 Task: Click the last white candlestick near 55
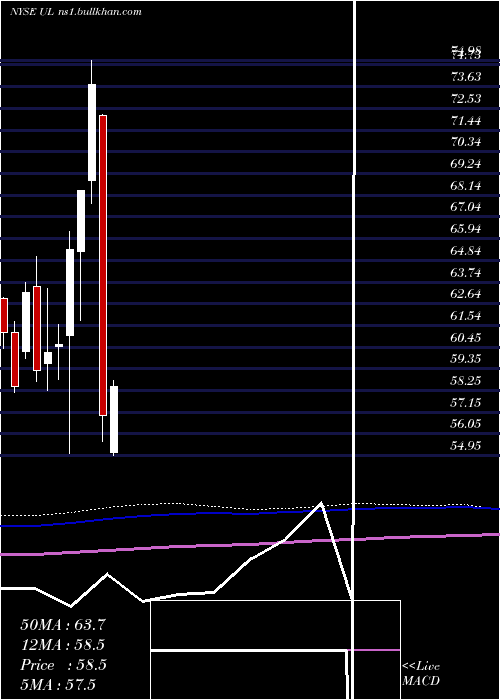click(x=114, y=419)
